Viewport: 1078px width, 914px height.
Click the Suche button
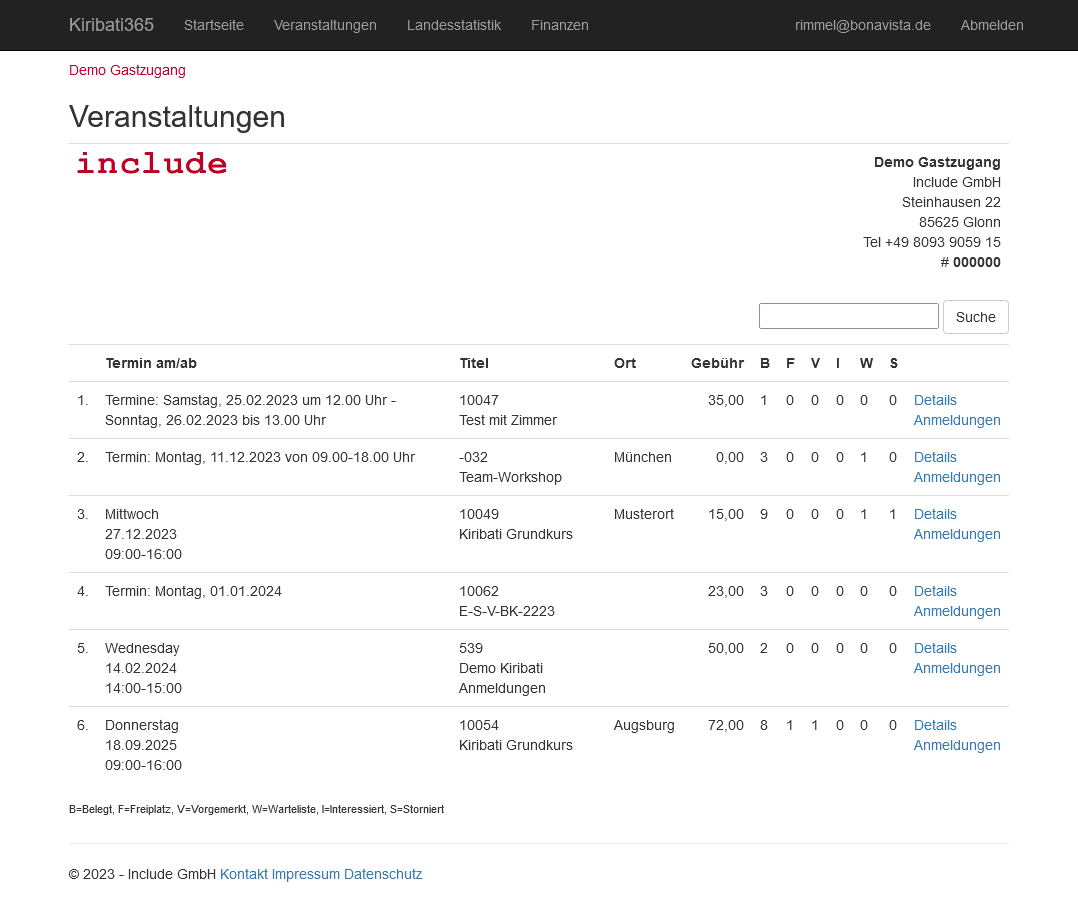976,317
